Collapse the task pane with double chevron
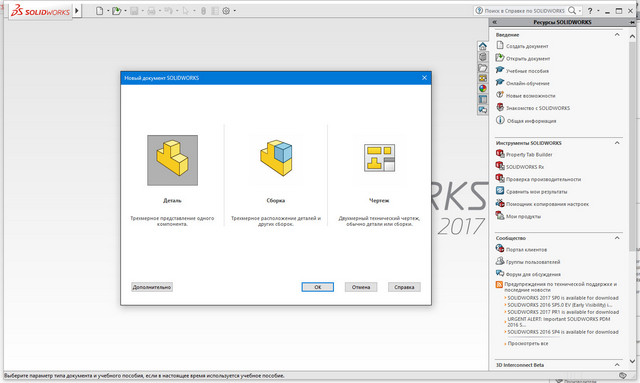The image size is (640, 383). 494,22
